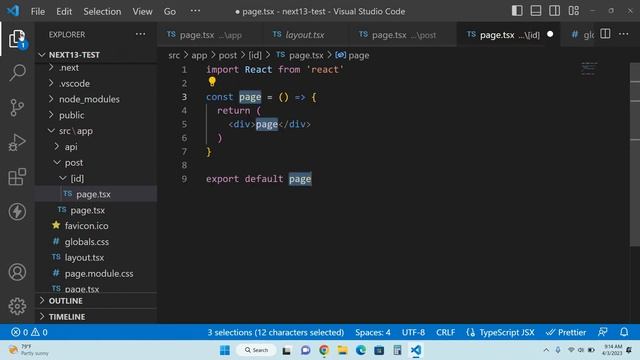Viewport: 640px width, 360px height.
Task: Open the View menu
Action: pyautogui.click(x=142, y=11)
